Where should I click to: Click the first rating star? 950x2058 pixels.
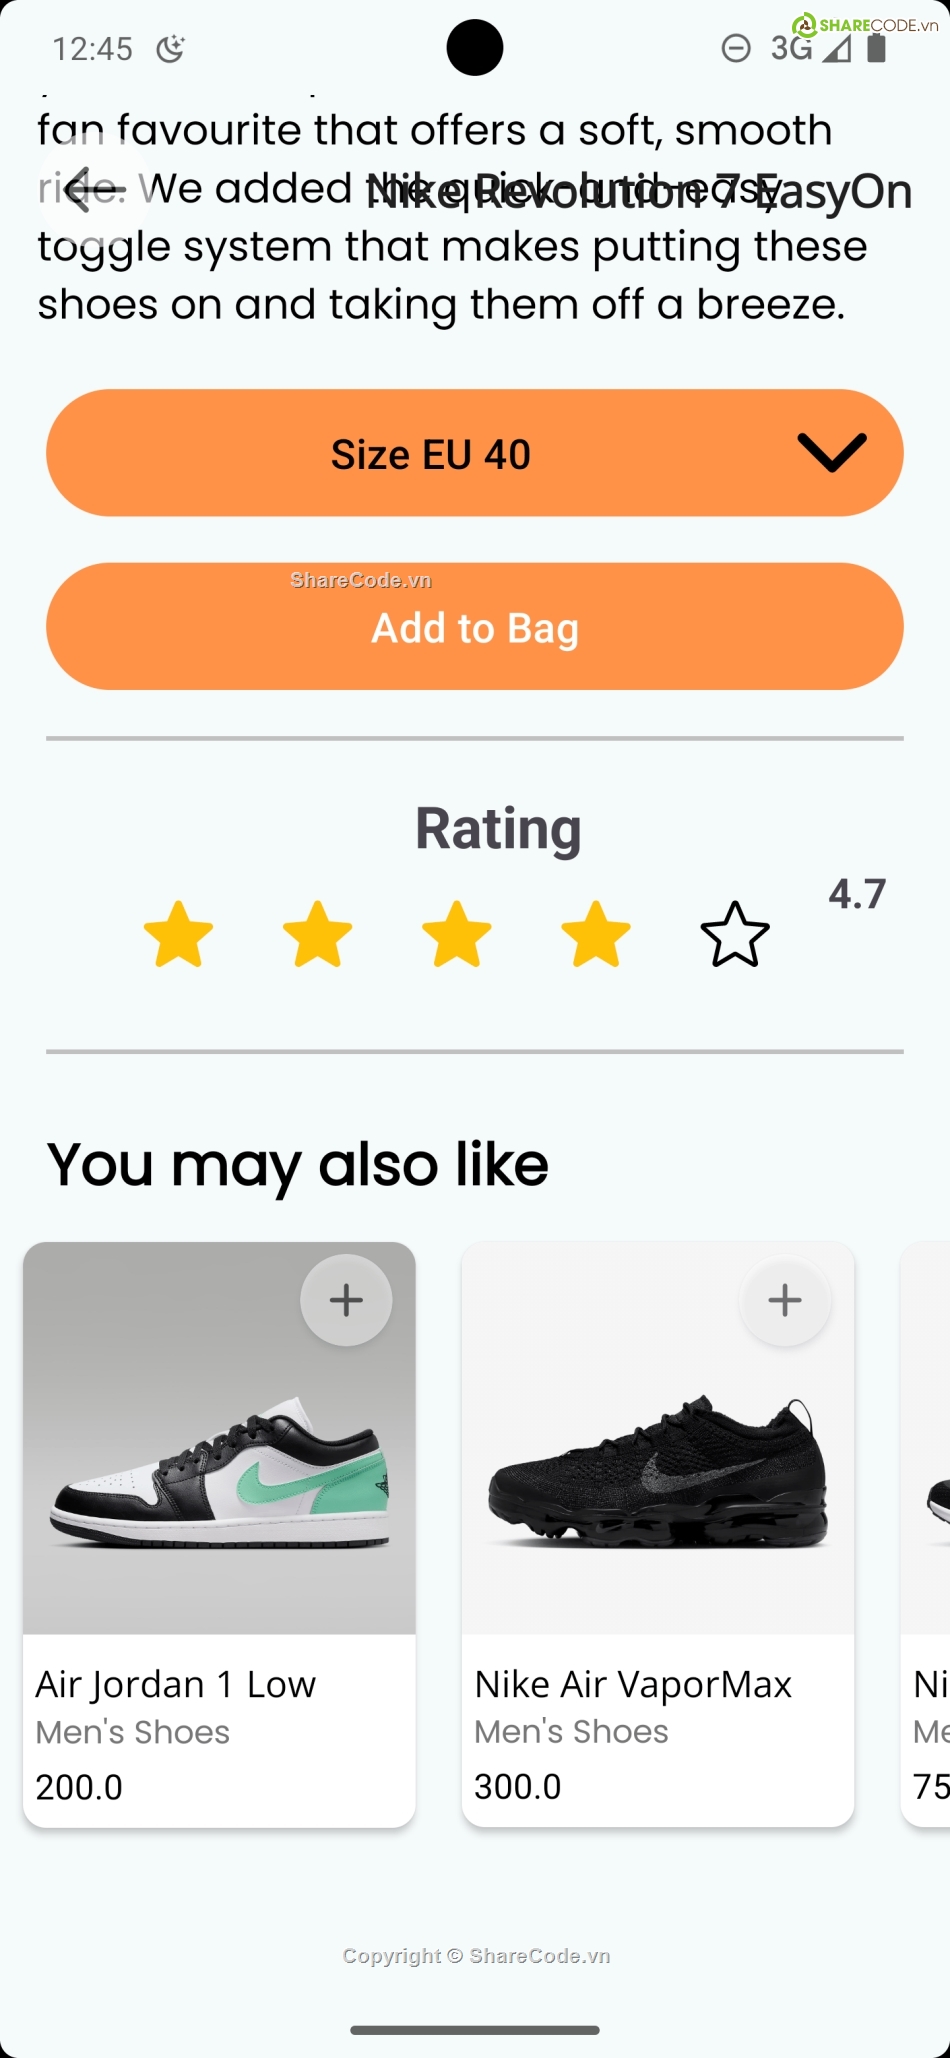coord(178,935)
